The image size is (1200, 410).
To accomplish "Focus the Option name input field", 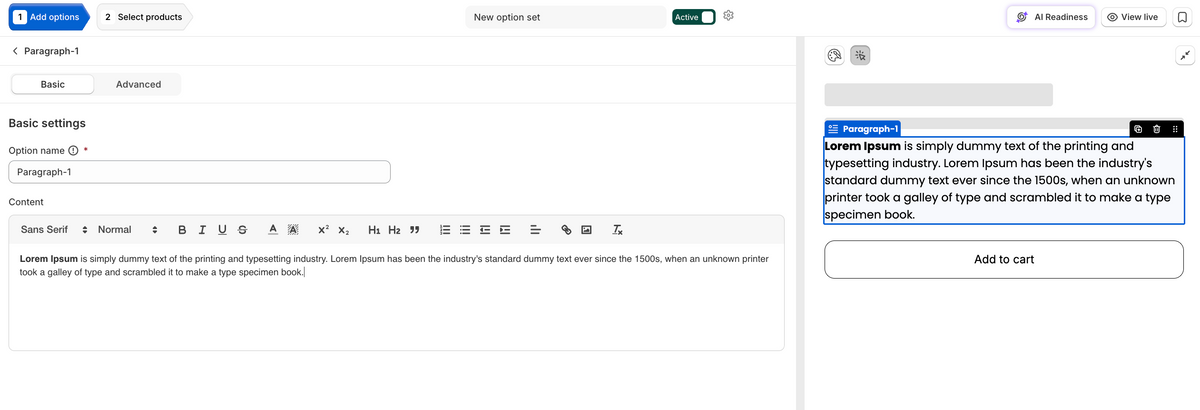I will 199,172.
